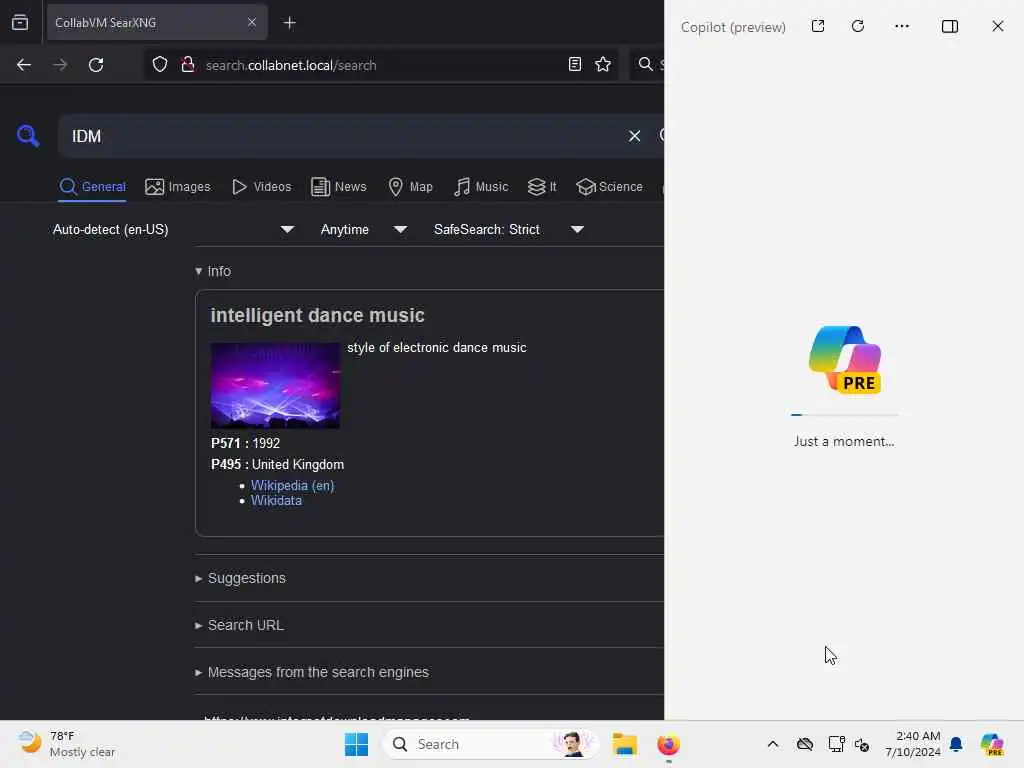Click the IDM search input field

tap(343, 136)
